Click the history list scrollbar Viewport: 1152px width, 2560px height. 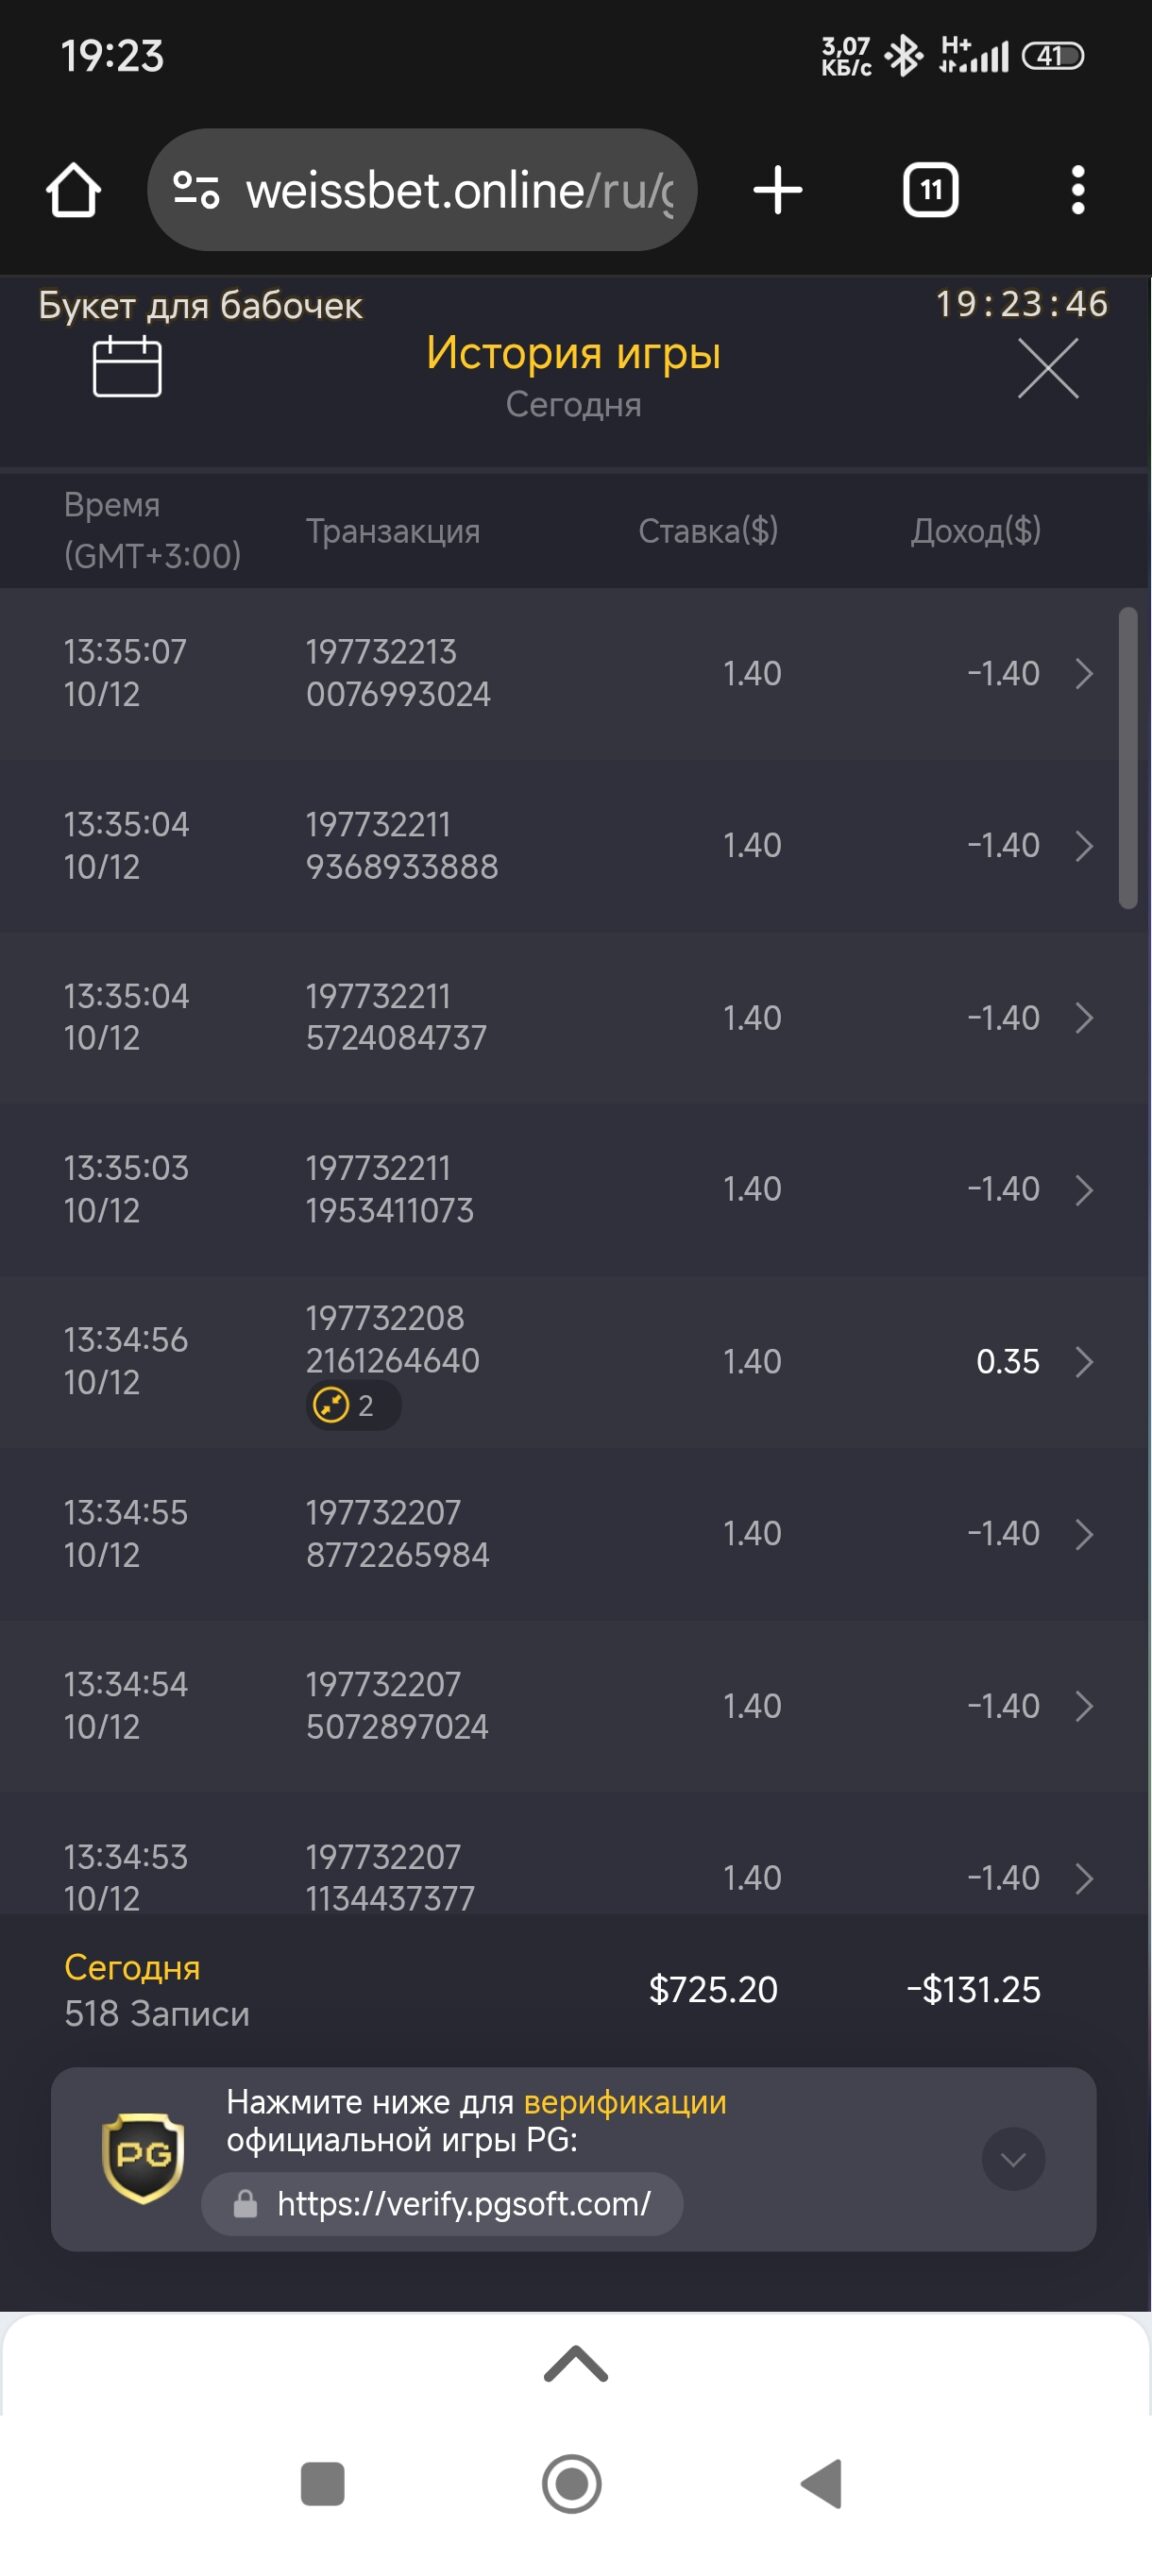[x=1128, y=757]
